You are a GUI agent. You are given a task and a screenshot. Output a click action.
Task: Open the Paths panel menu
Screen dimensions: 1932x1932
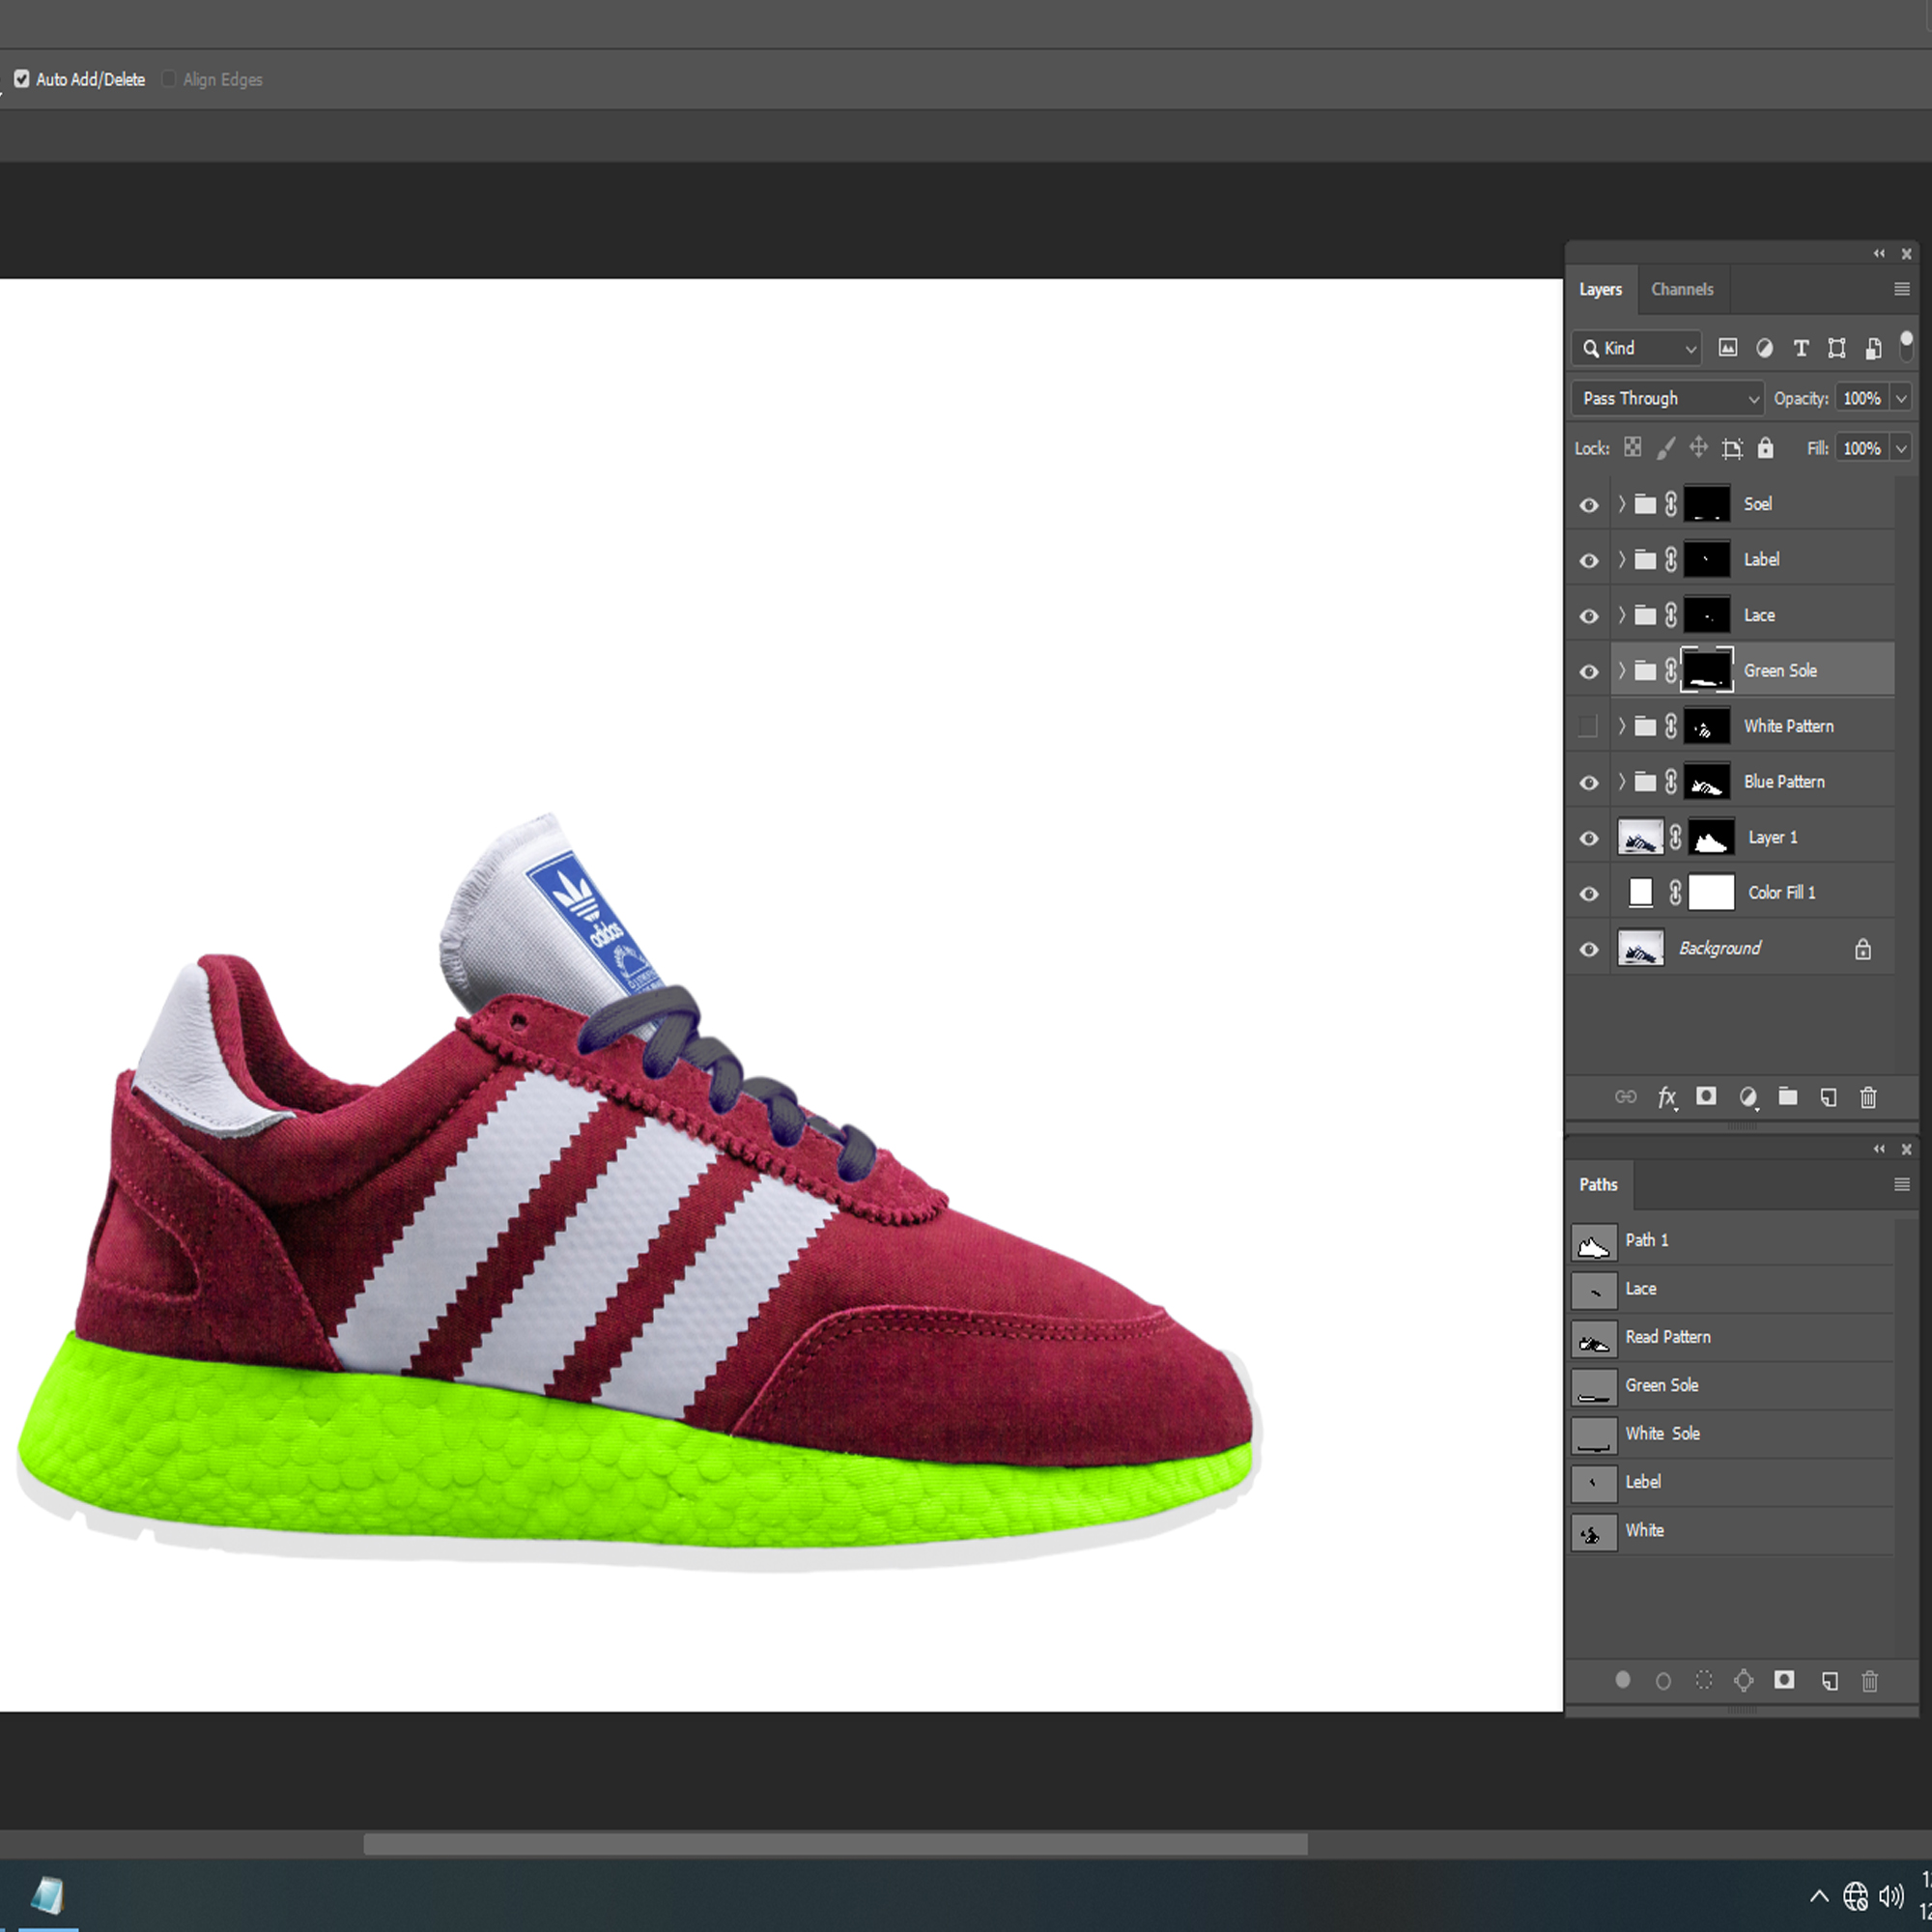(1901, 1184)
